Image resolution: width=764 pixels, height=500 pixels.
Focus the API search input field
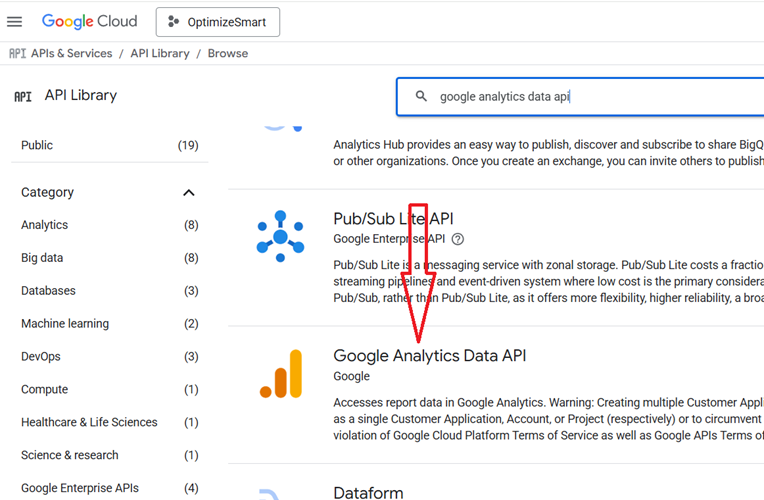point(580,96)
